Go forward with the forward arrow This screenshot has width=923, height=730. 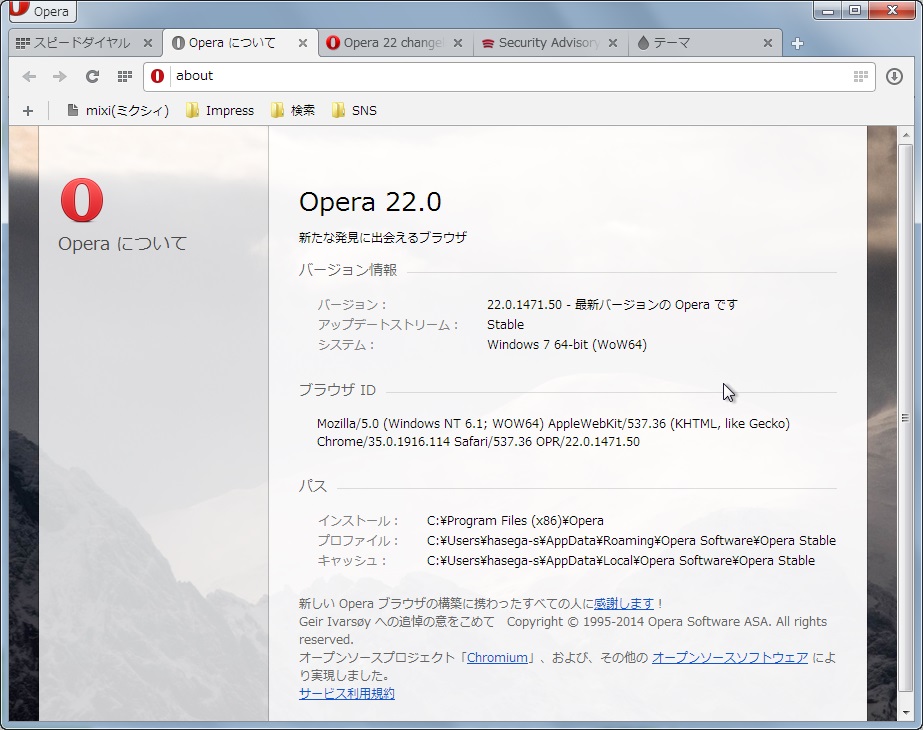click(59, 75)
